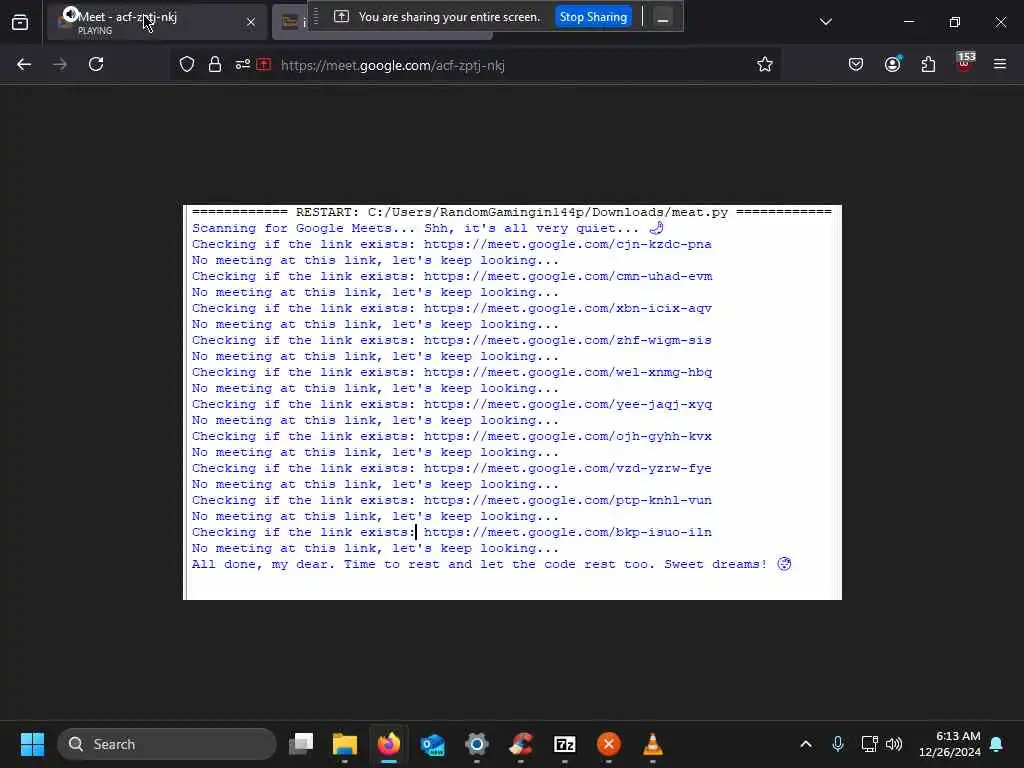
Task: Open 7-Zip from the taskbar
Action: (x=564, y=744)
